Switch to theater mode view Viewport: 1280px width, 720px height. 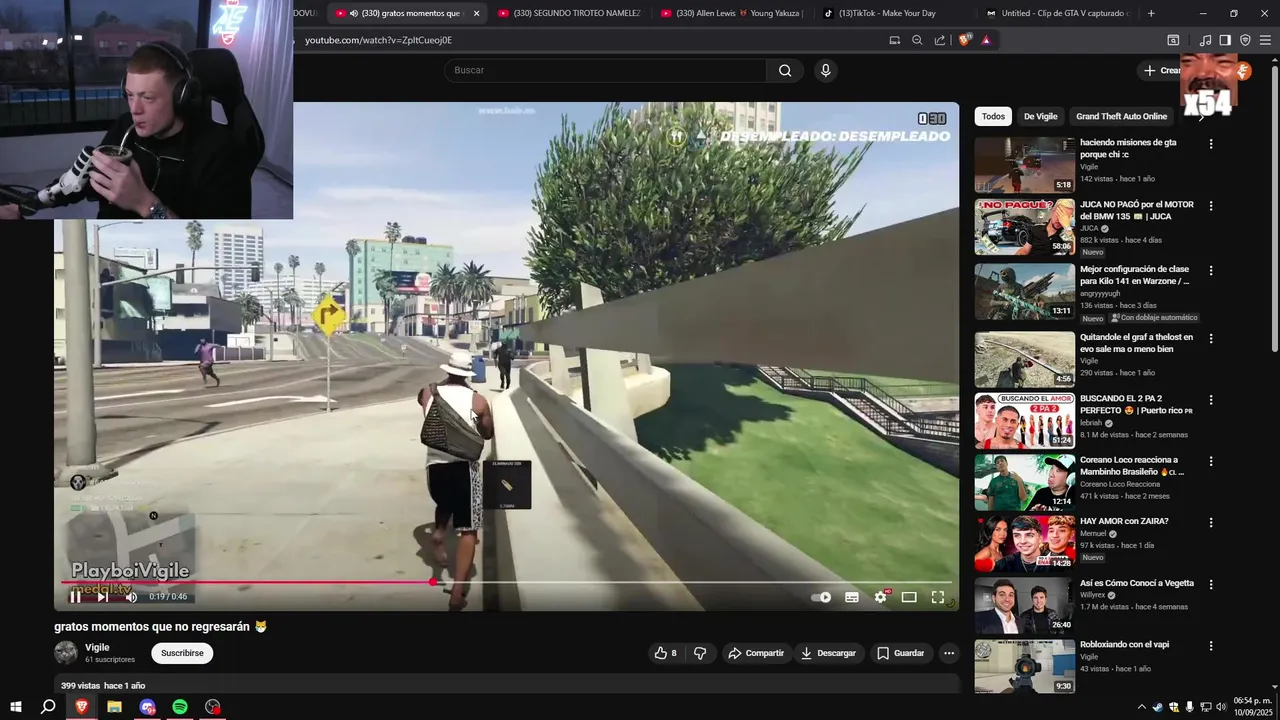909,597
